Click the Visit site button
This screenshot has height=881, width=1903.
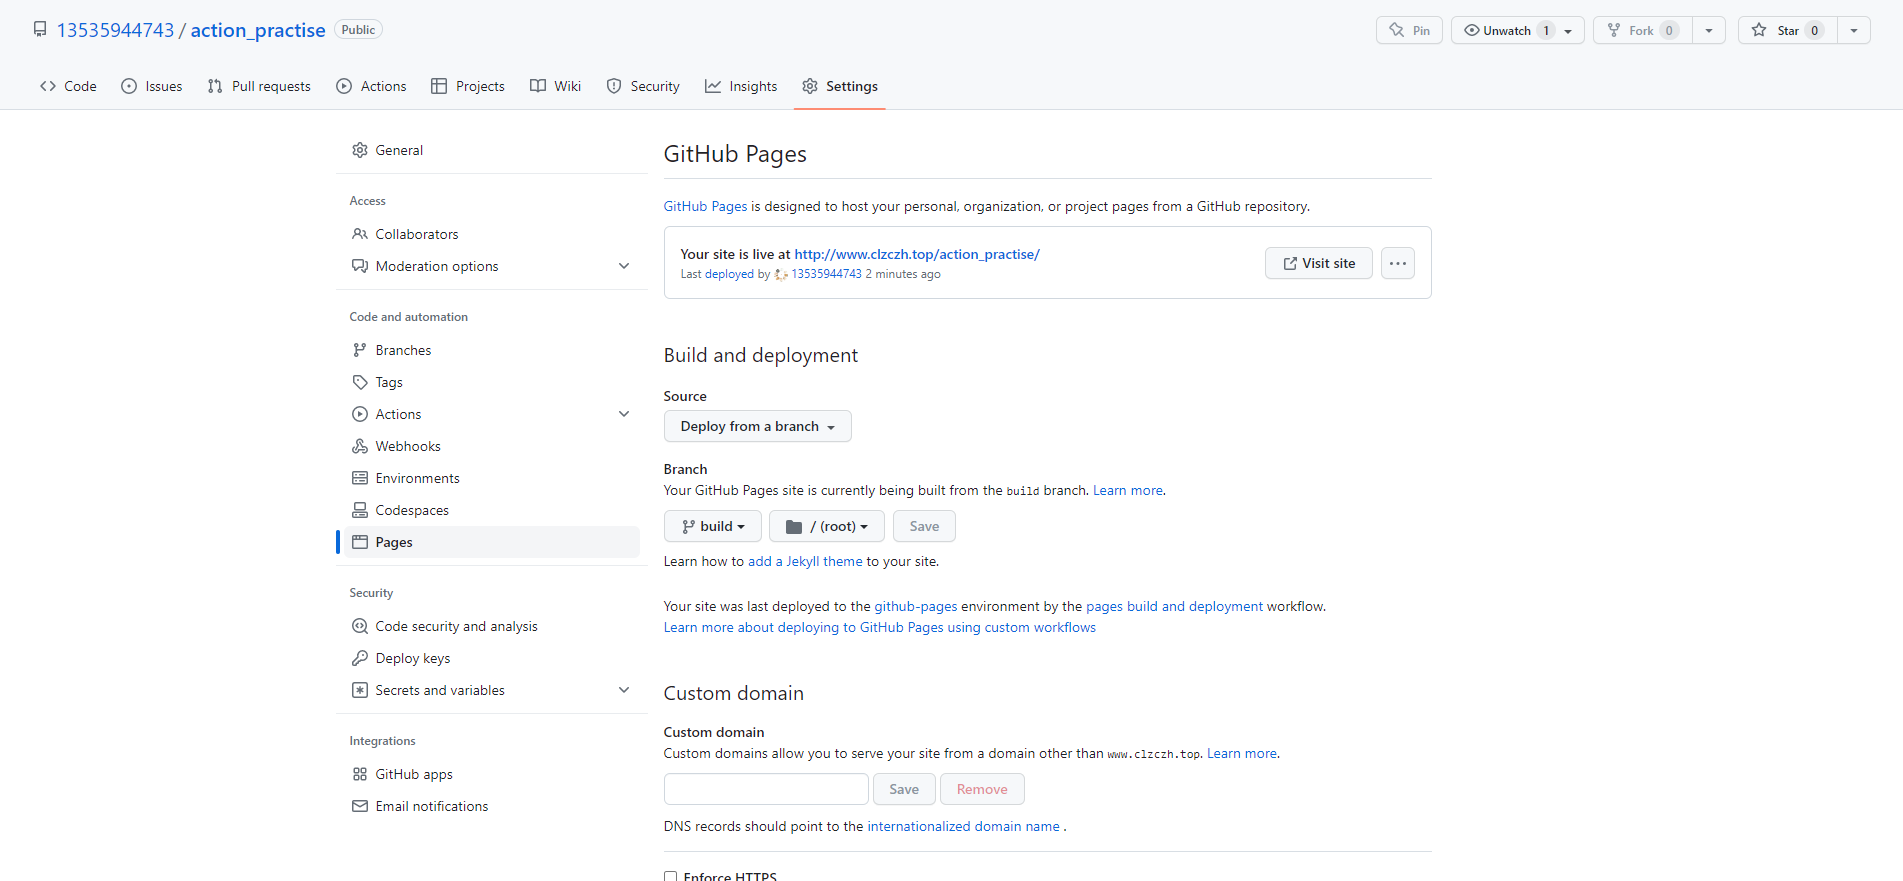point(1319,263)
